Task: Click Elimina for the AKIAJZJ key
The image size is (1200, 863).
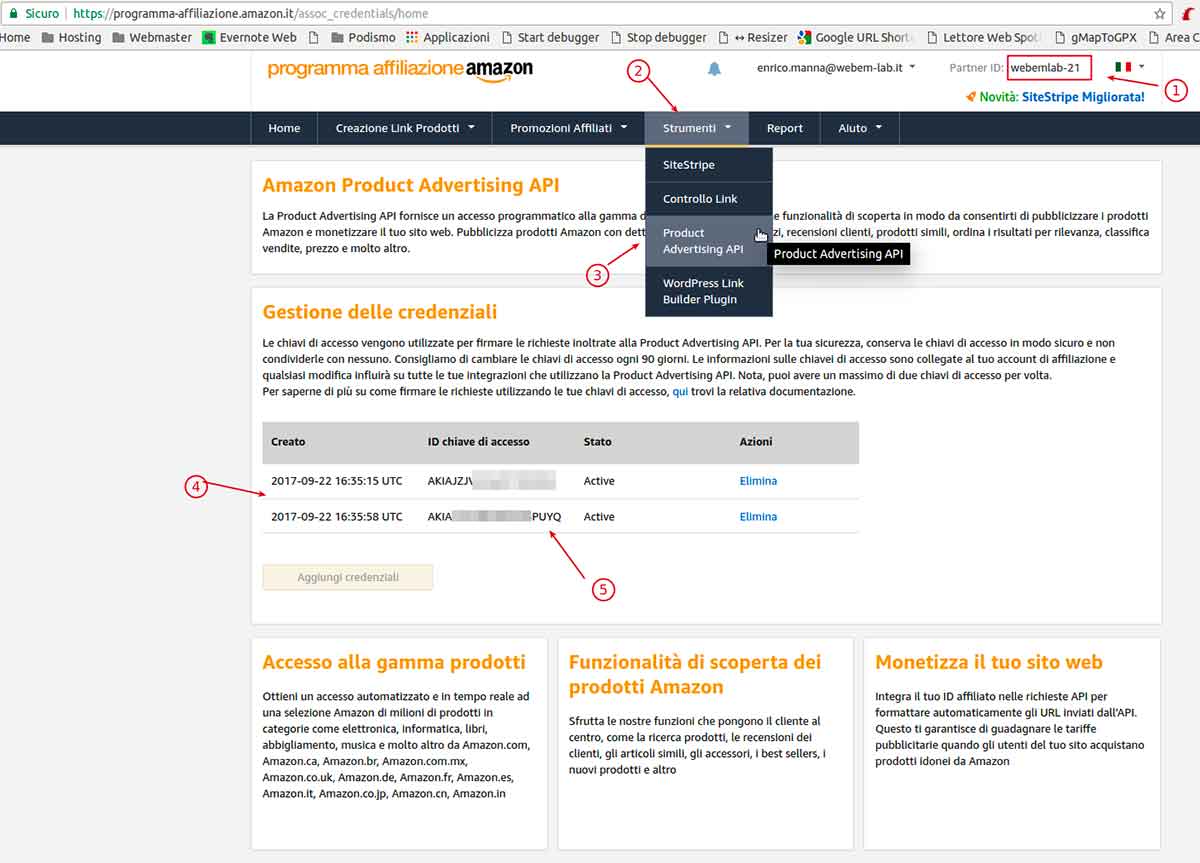Action: click(x=758, y=481)
